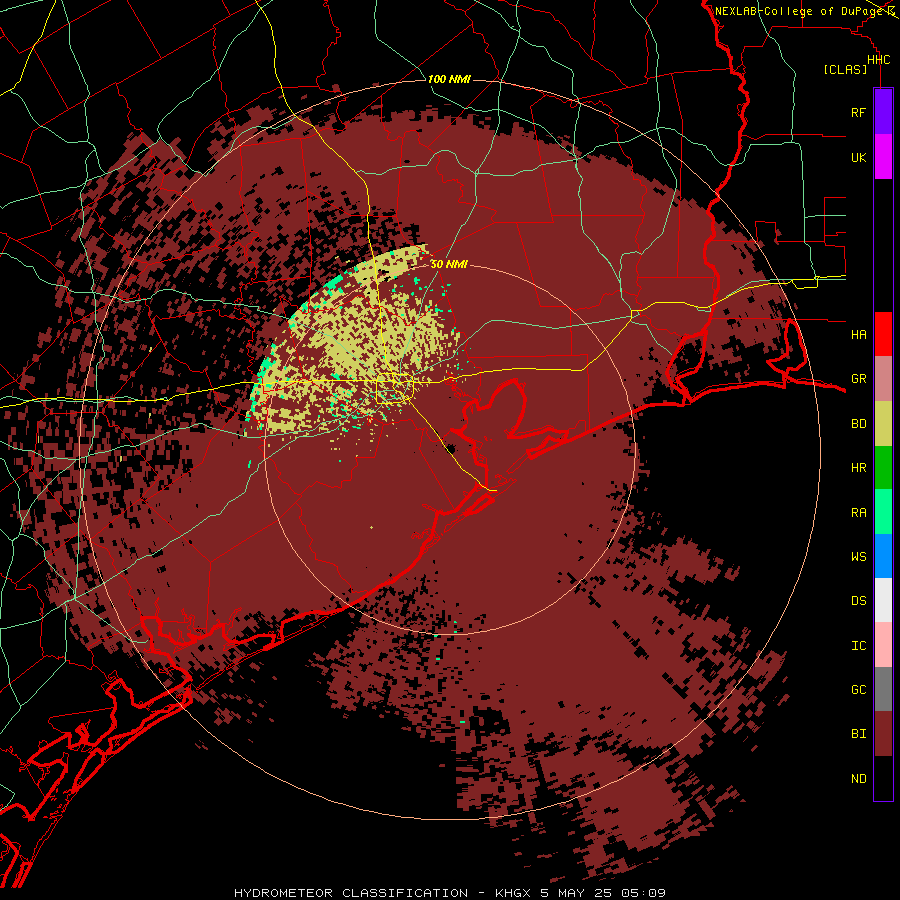Click the BD legend label
The width and height of the screenshot is (900, 900).
[858, 424]
